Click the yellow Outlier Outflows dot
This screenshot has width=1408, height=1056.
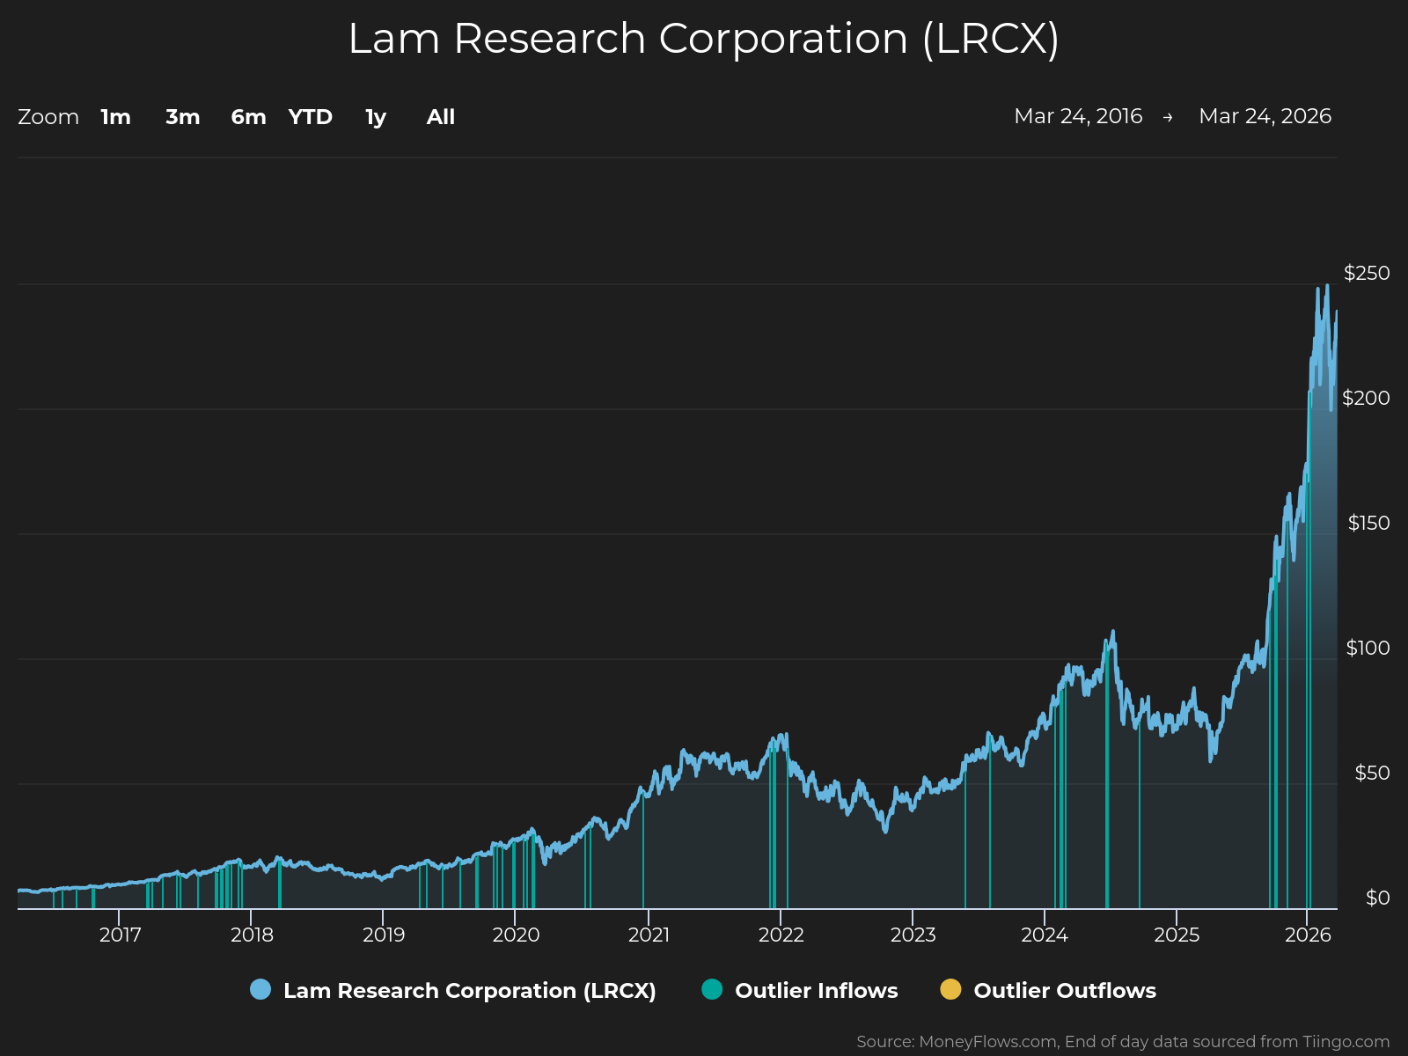pos(951,990)
